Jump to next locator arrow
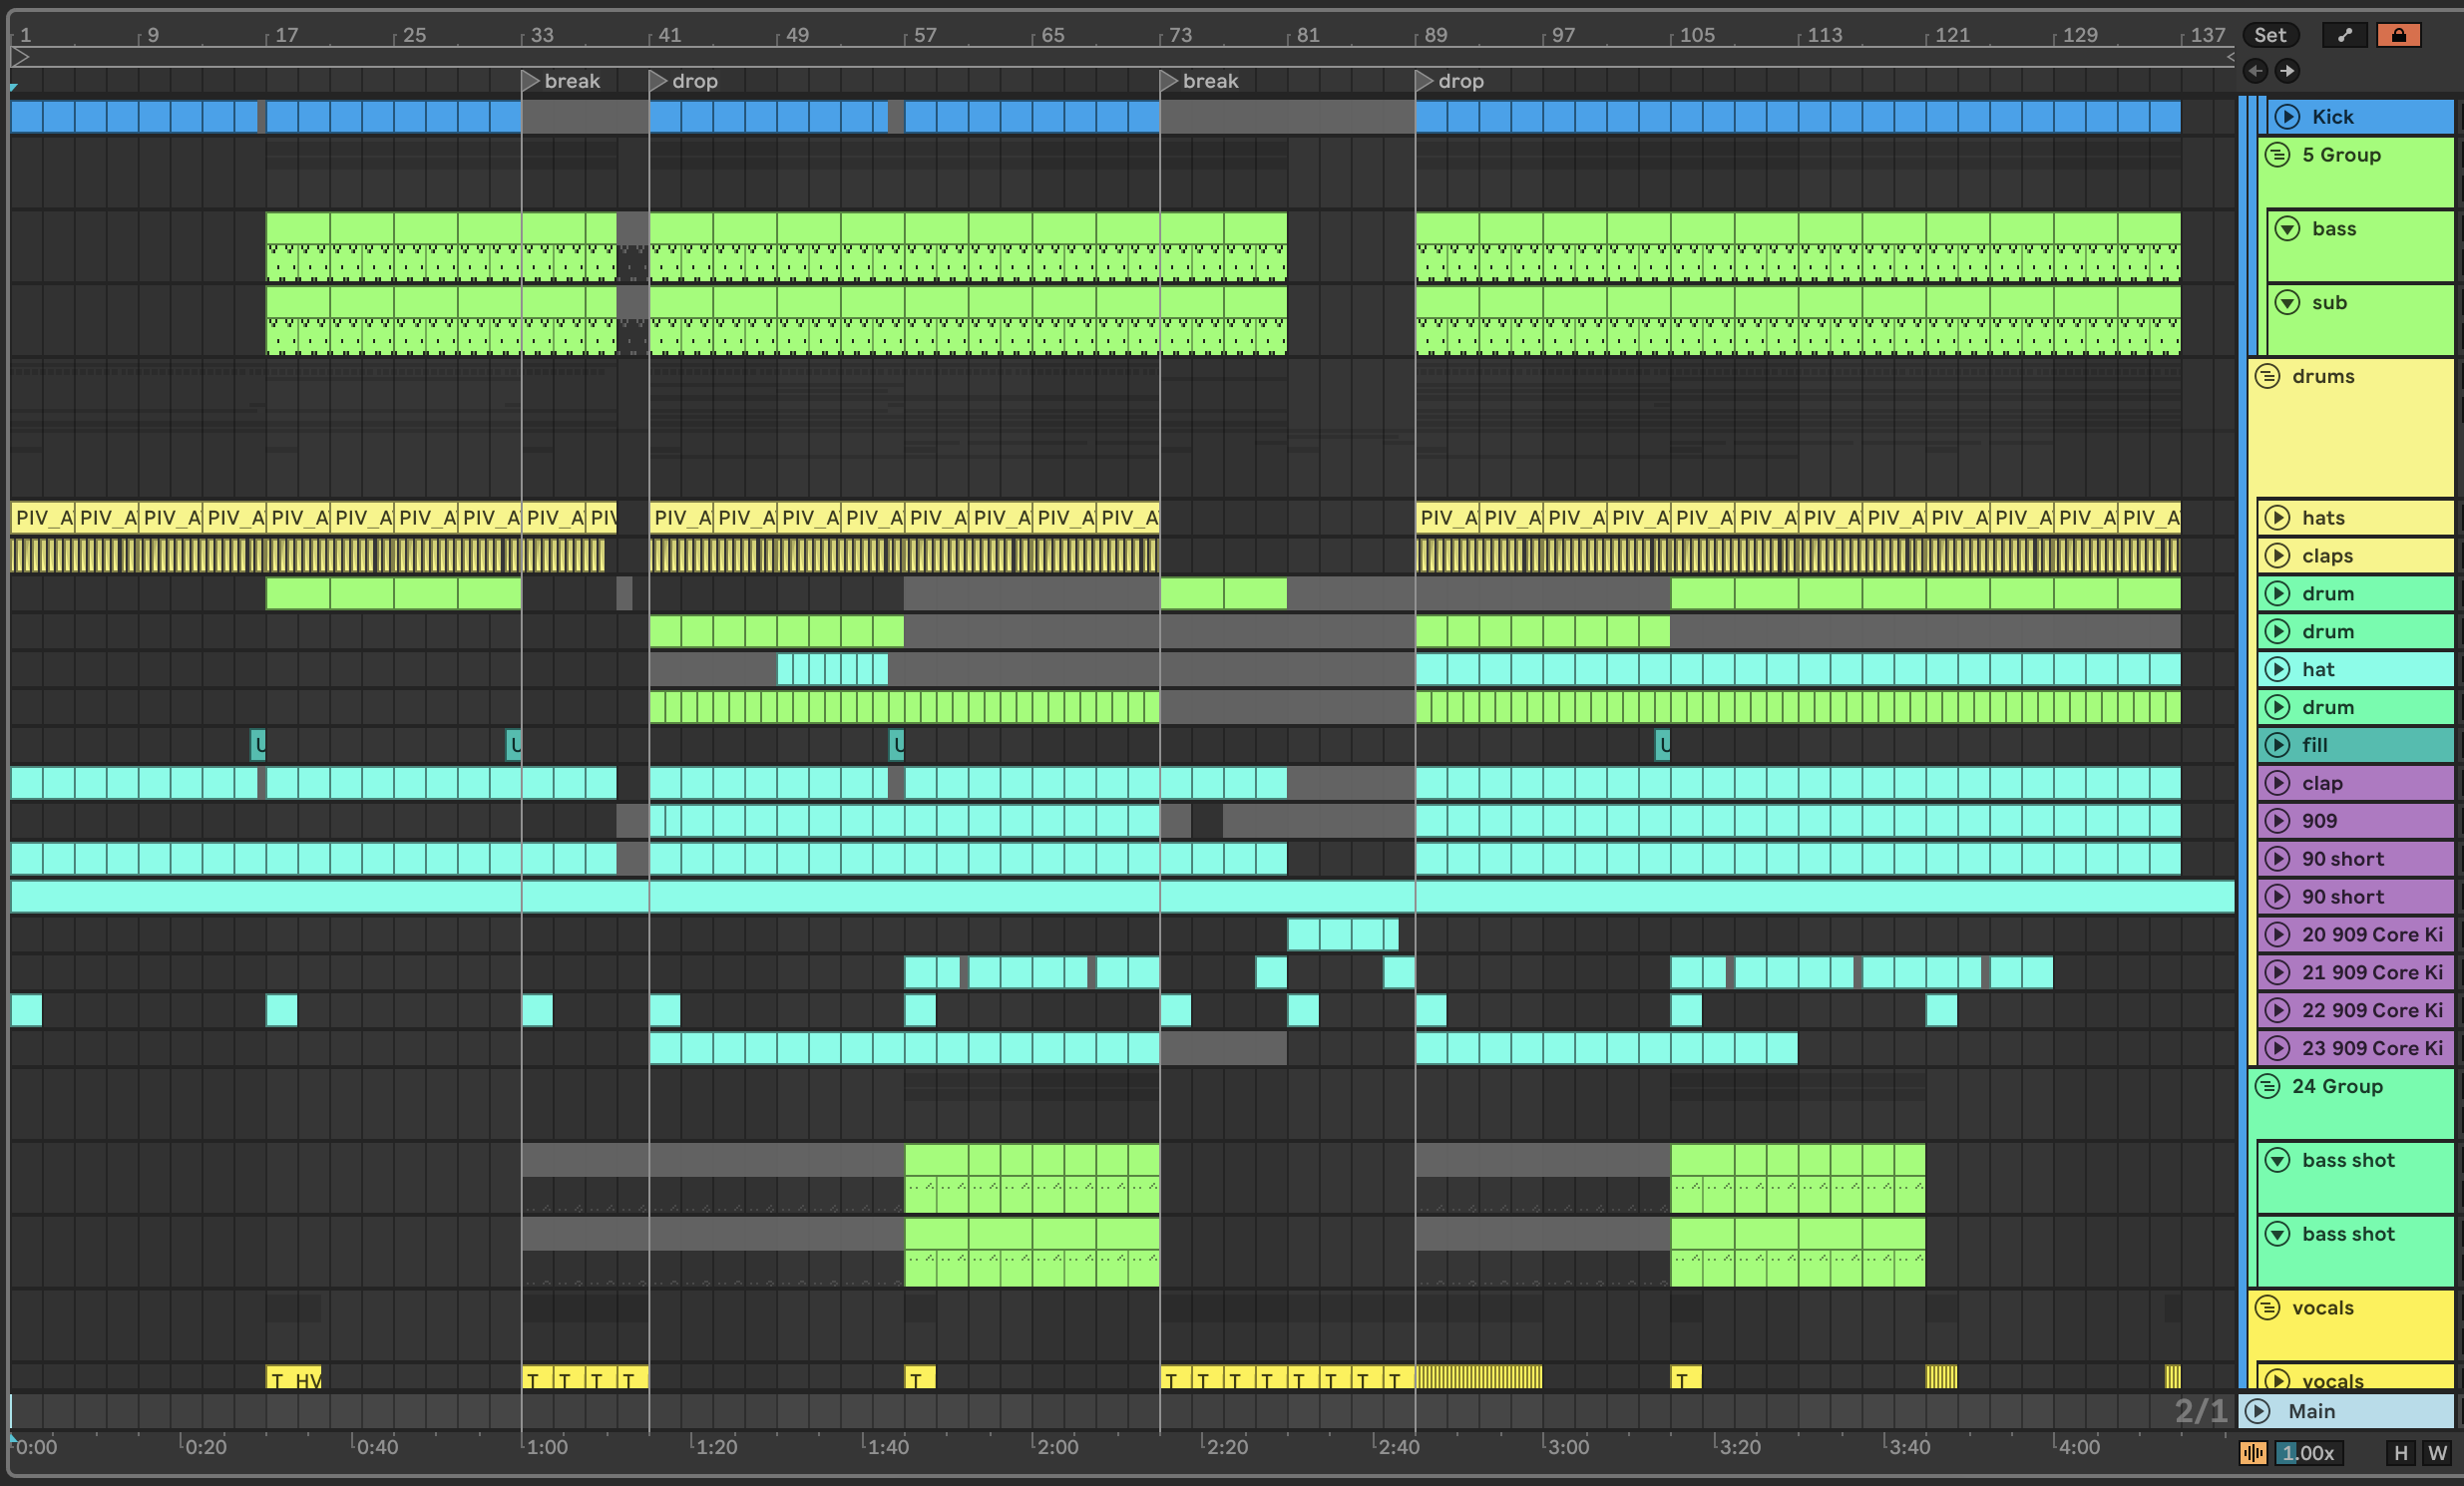Viewport: 2464px width, 1486px height. pyautogui.click(x=2287, y=71)
